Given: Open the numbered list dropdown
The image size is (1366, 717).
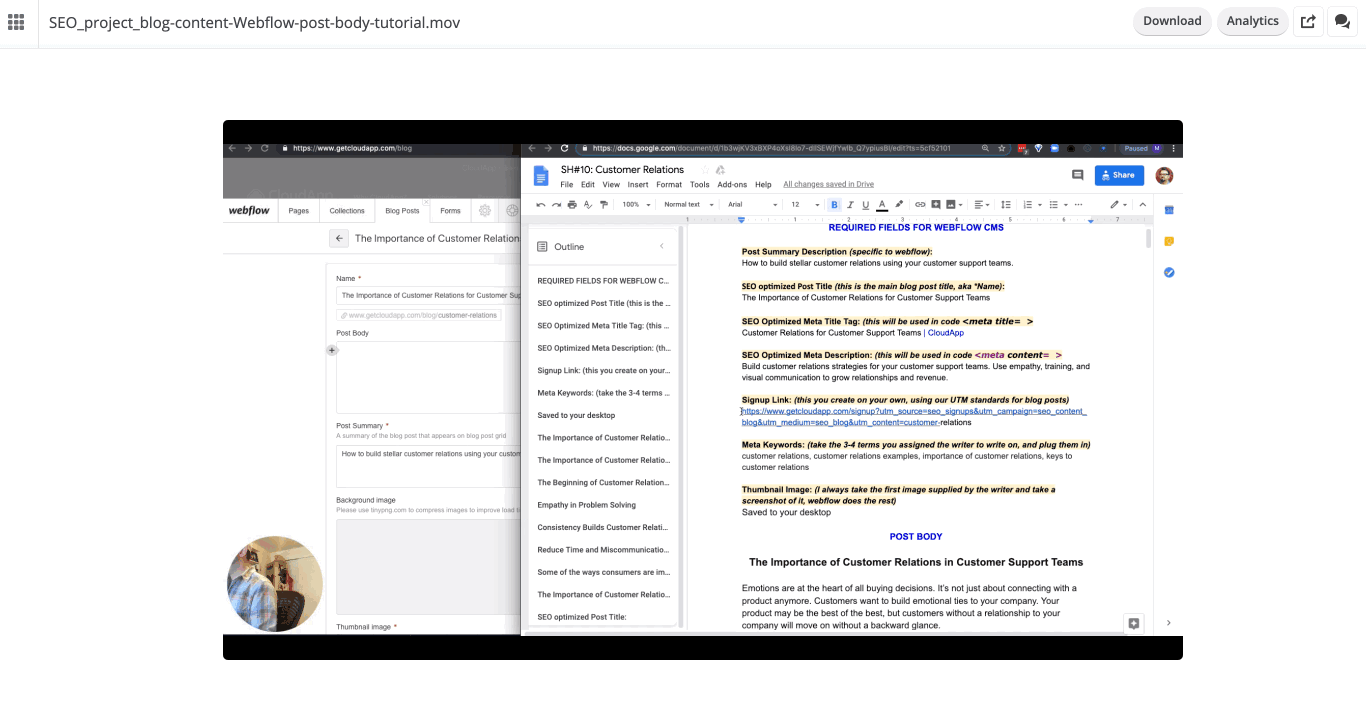Looking at the screenshot, I should click(x=1031, y=204).
